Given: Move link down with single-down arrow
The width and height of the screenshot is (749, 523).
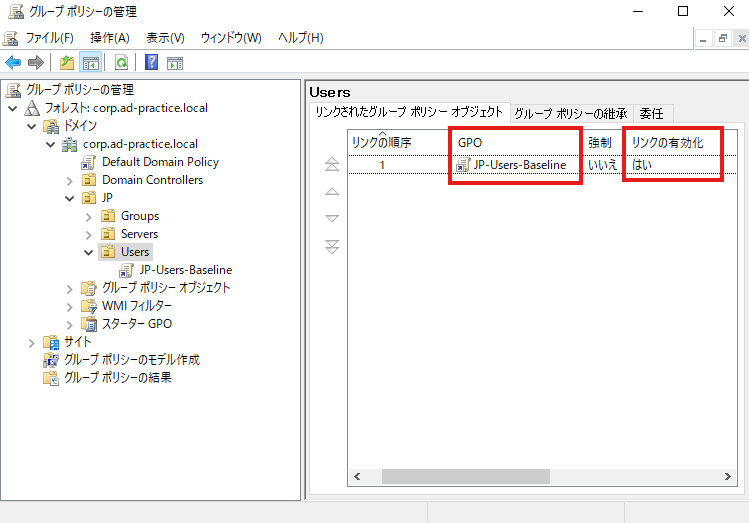Looking at the screenshot, I should 332,219.
